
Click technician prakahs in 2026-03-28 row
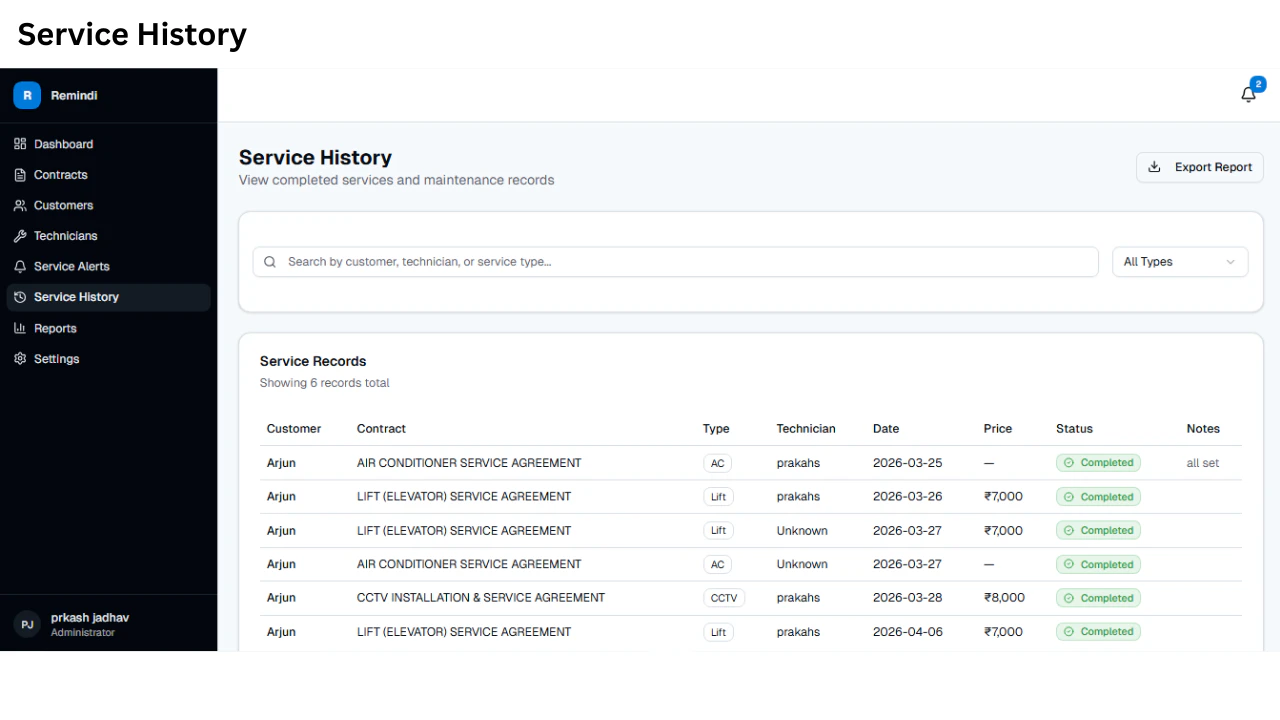(798, 598)
